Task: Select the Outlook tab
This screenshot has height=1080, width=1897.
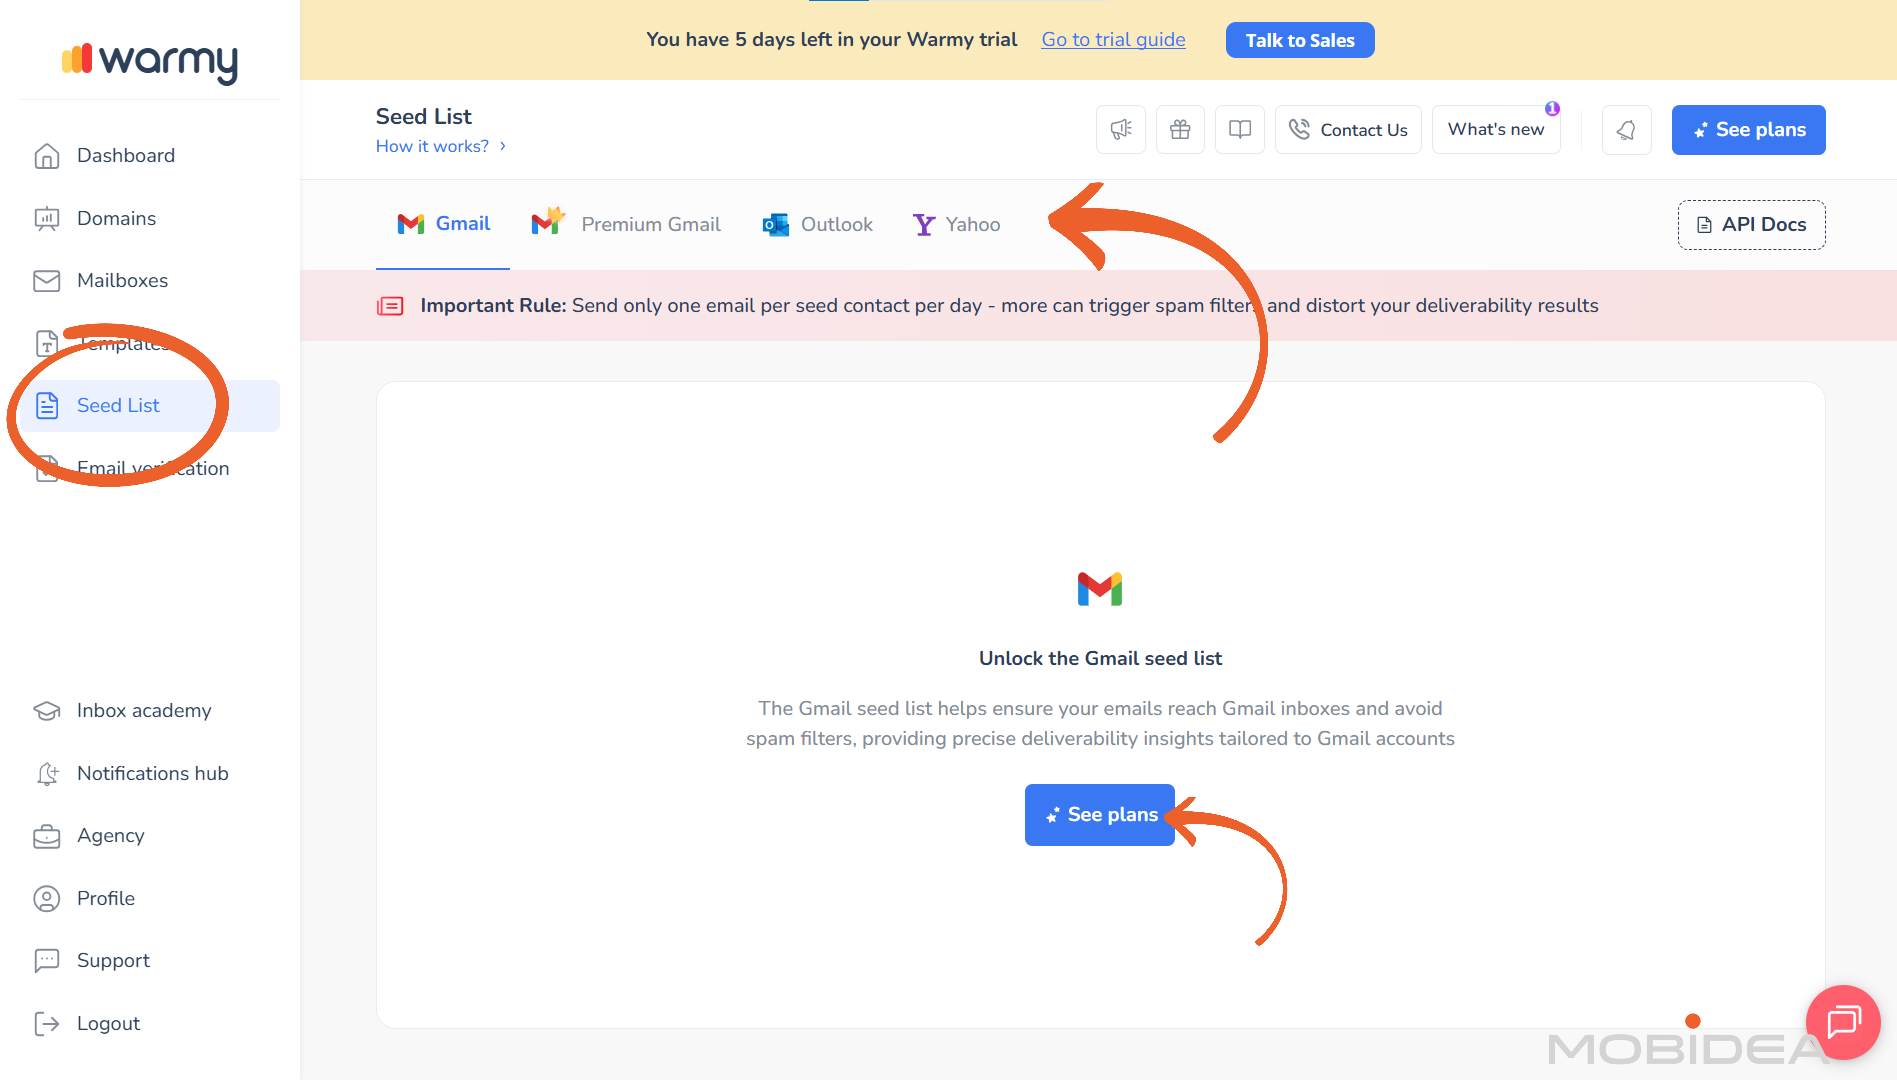Action: (817, 224)
